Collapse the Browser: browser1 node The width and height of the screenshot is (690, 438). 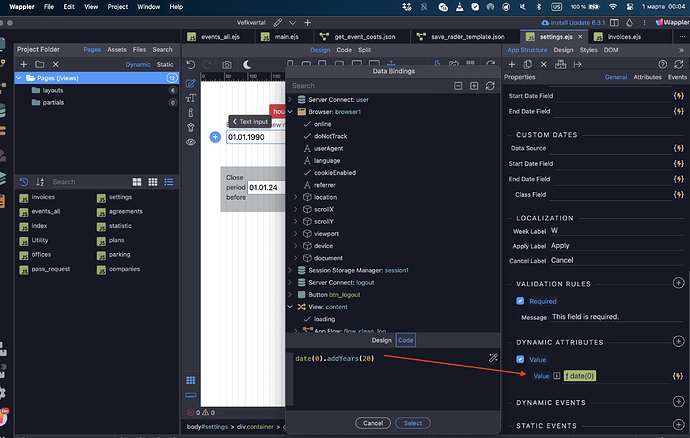click(x=290, y=112)
